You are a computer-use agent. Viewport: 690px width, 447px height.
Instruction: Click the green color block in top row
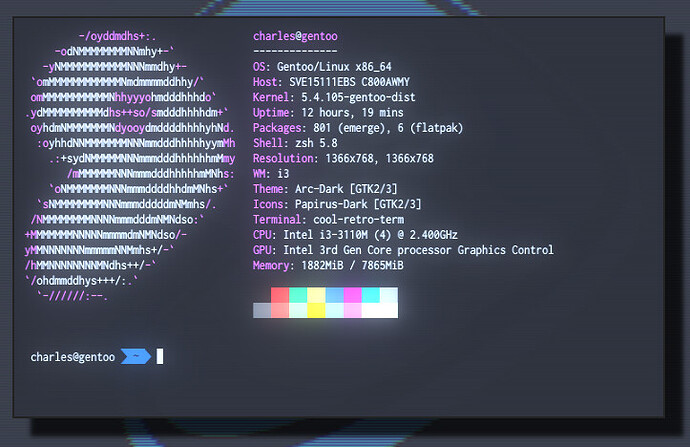298,295
